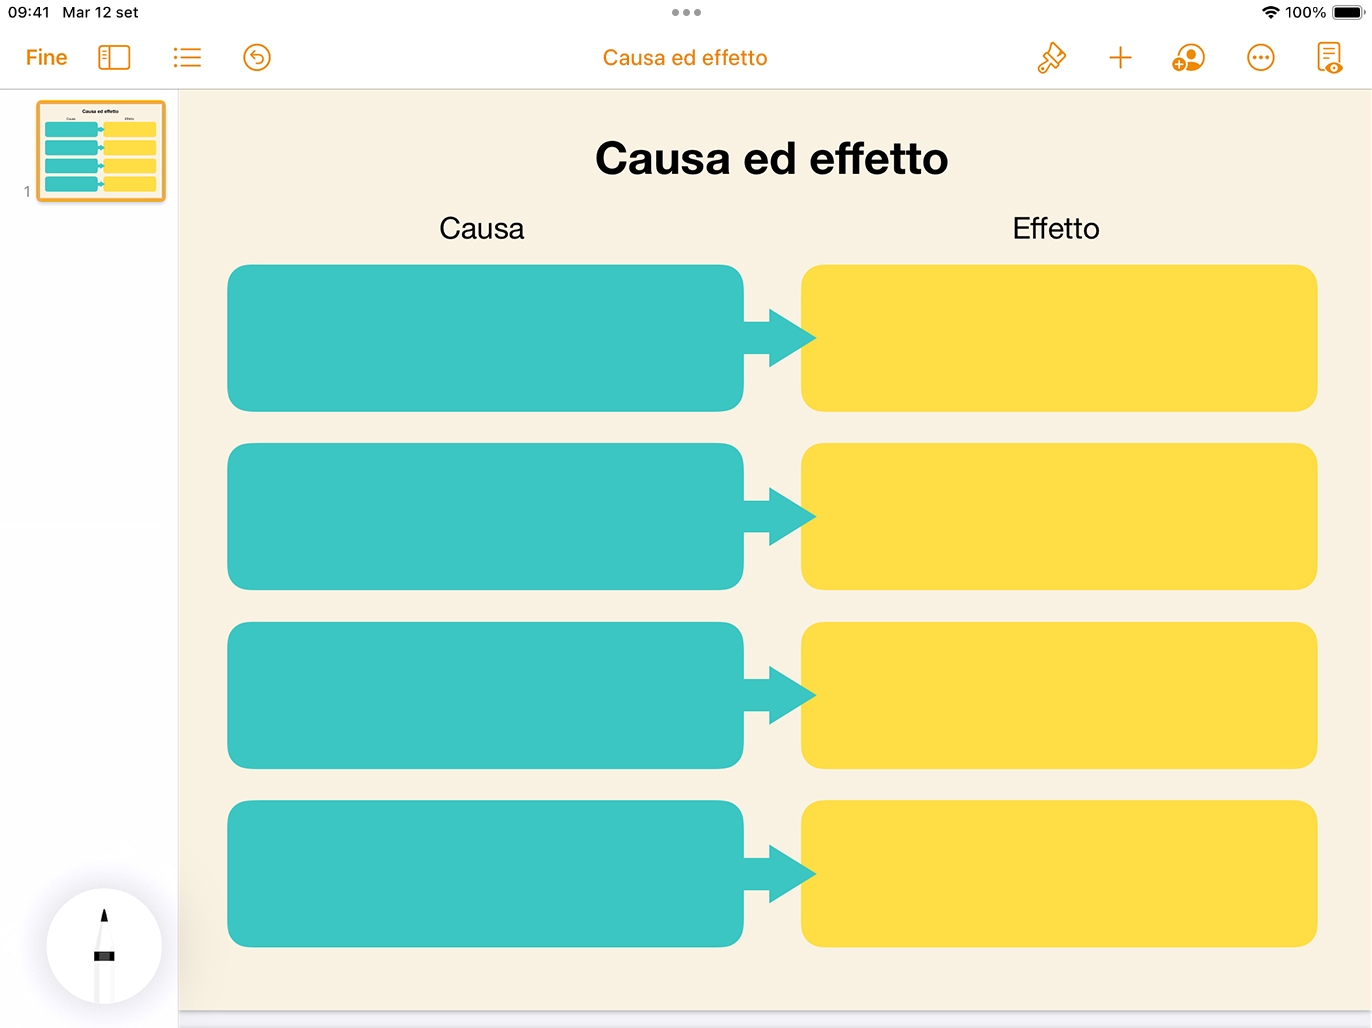Viewport: 1372px width, 1028px height.
Task: Select page 1 thumbnail in sidebar
Action: tap(101, 151)
